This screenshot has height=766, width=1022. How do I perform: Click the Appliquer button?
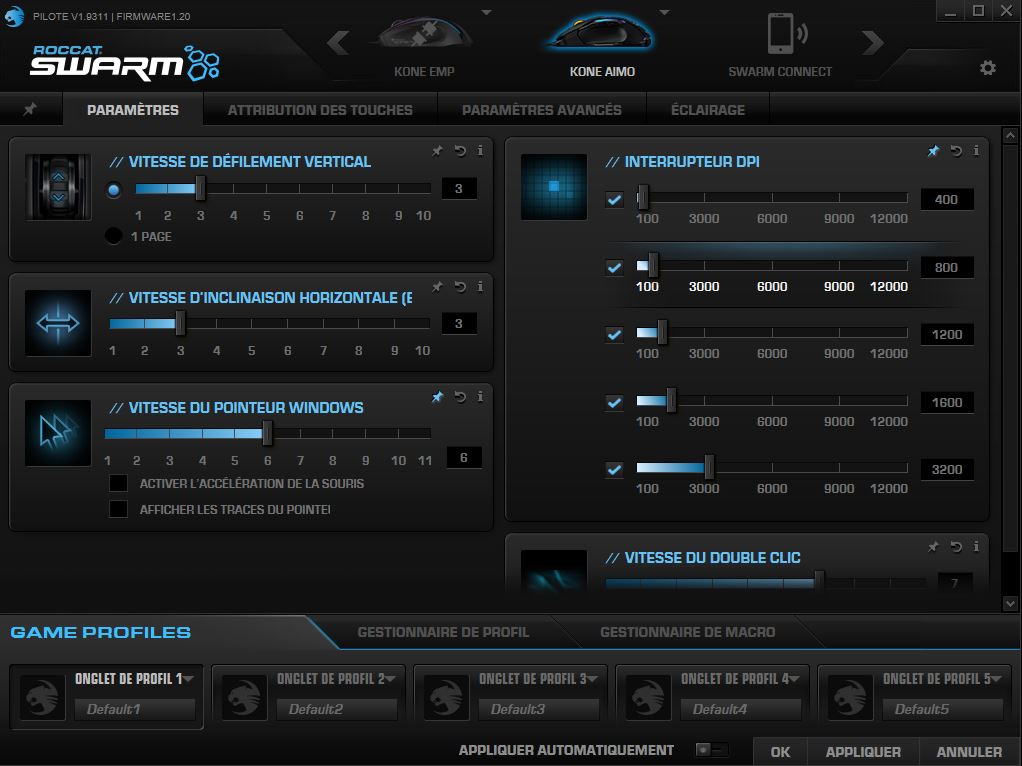pyautogui.click(x=864, y=752)
